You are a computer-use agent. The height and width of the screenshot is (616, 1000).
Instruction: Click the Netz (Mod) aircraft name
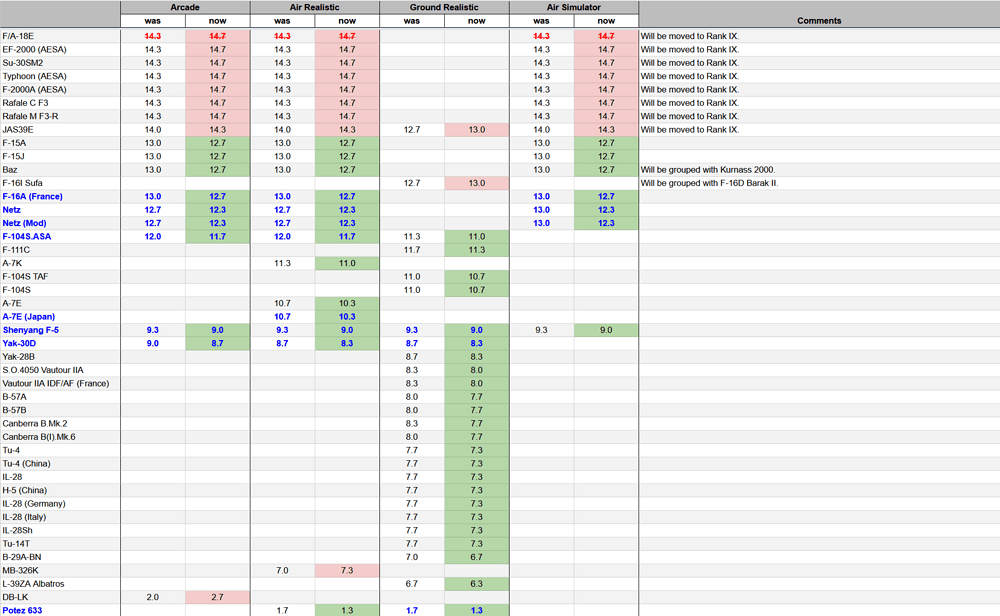click(x=23, y=223)
